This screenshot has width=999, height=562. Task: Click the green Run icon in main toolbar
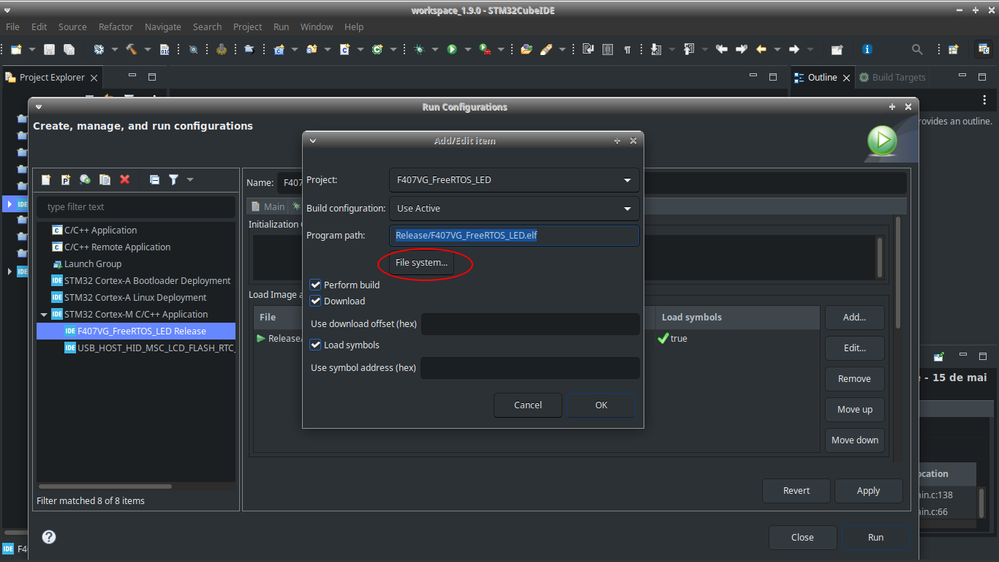452,50
